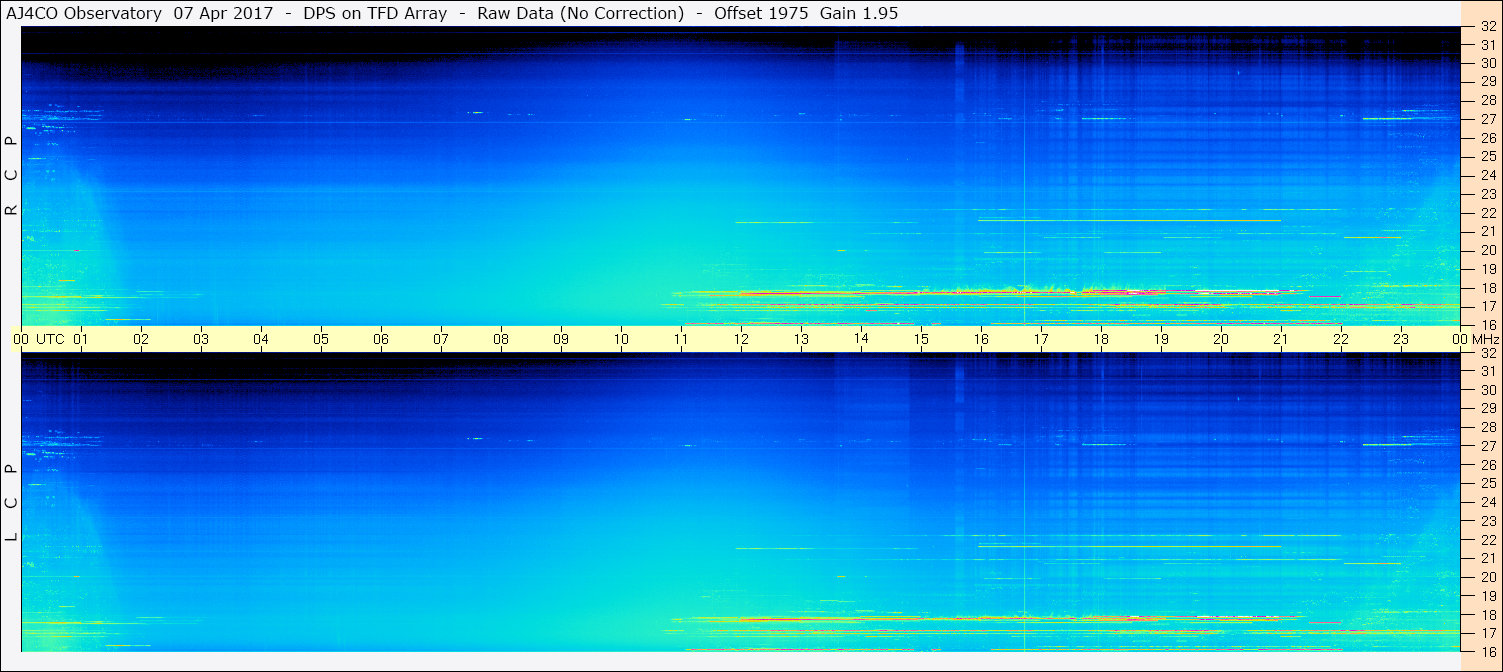Screen dimensions: 1503x672
Task: Click the MHz unit label at axis end
Action: (1485, 339)
